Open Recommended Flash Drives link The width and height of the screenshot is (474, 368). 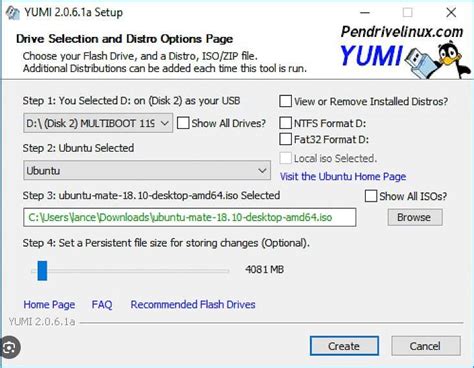click(x=193, y=304)
